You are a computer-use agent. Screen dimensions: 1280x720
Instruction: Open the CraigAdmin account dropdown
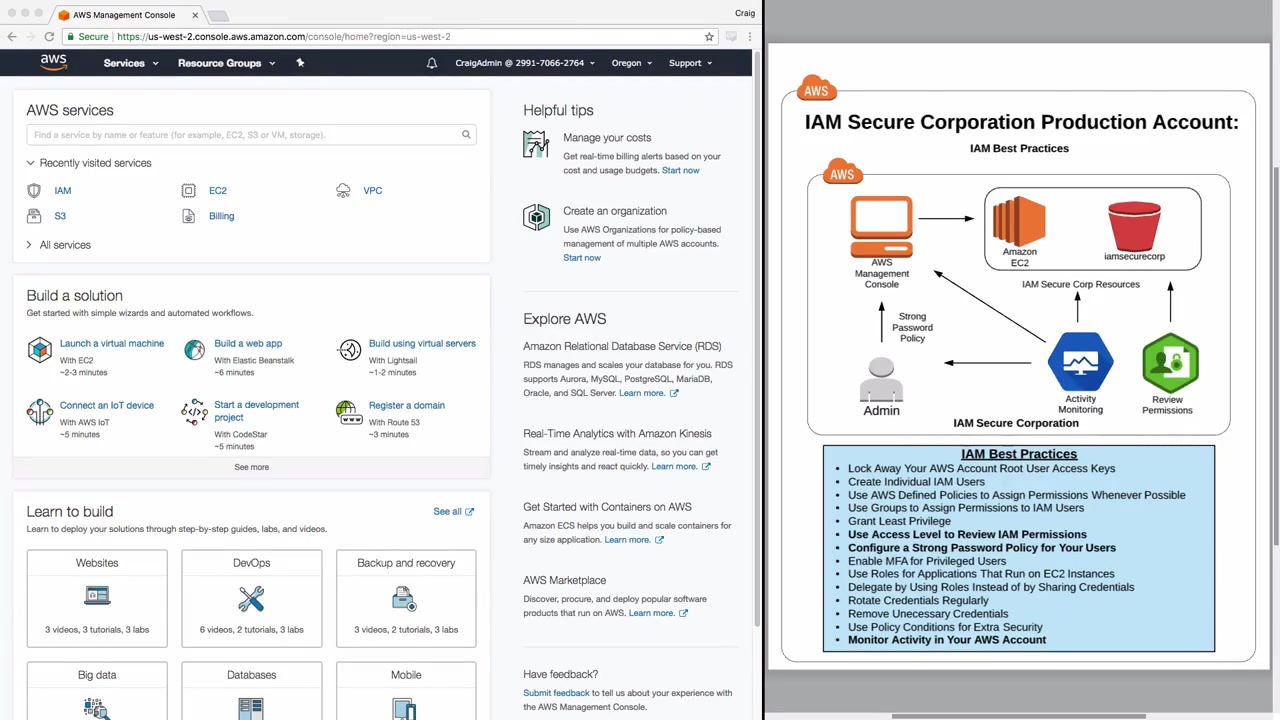[x=525, y=63]
